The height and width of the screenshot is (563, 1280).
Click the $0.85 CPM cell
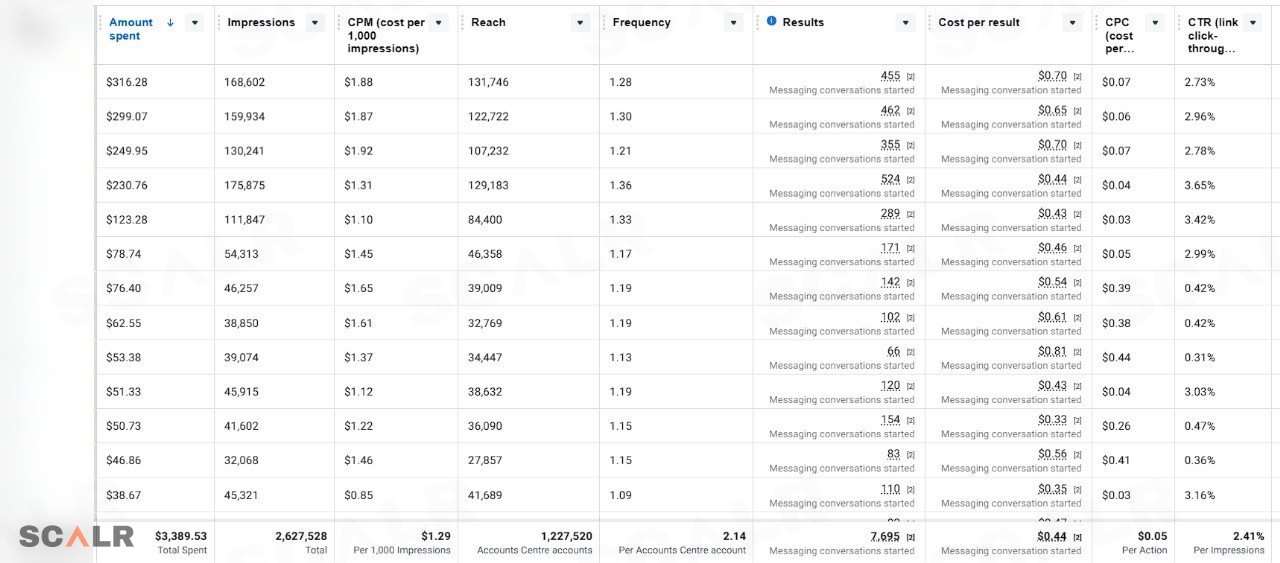[x=358, y=495]
